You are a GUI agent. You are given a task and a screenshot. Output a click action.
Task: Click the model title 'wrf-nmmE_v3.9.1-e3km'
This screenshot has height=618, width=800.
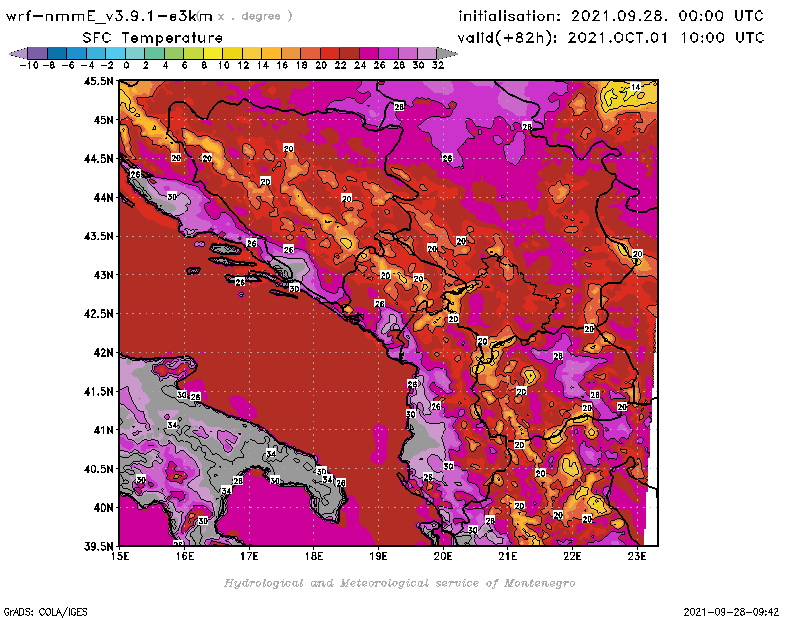click(109, 16)
